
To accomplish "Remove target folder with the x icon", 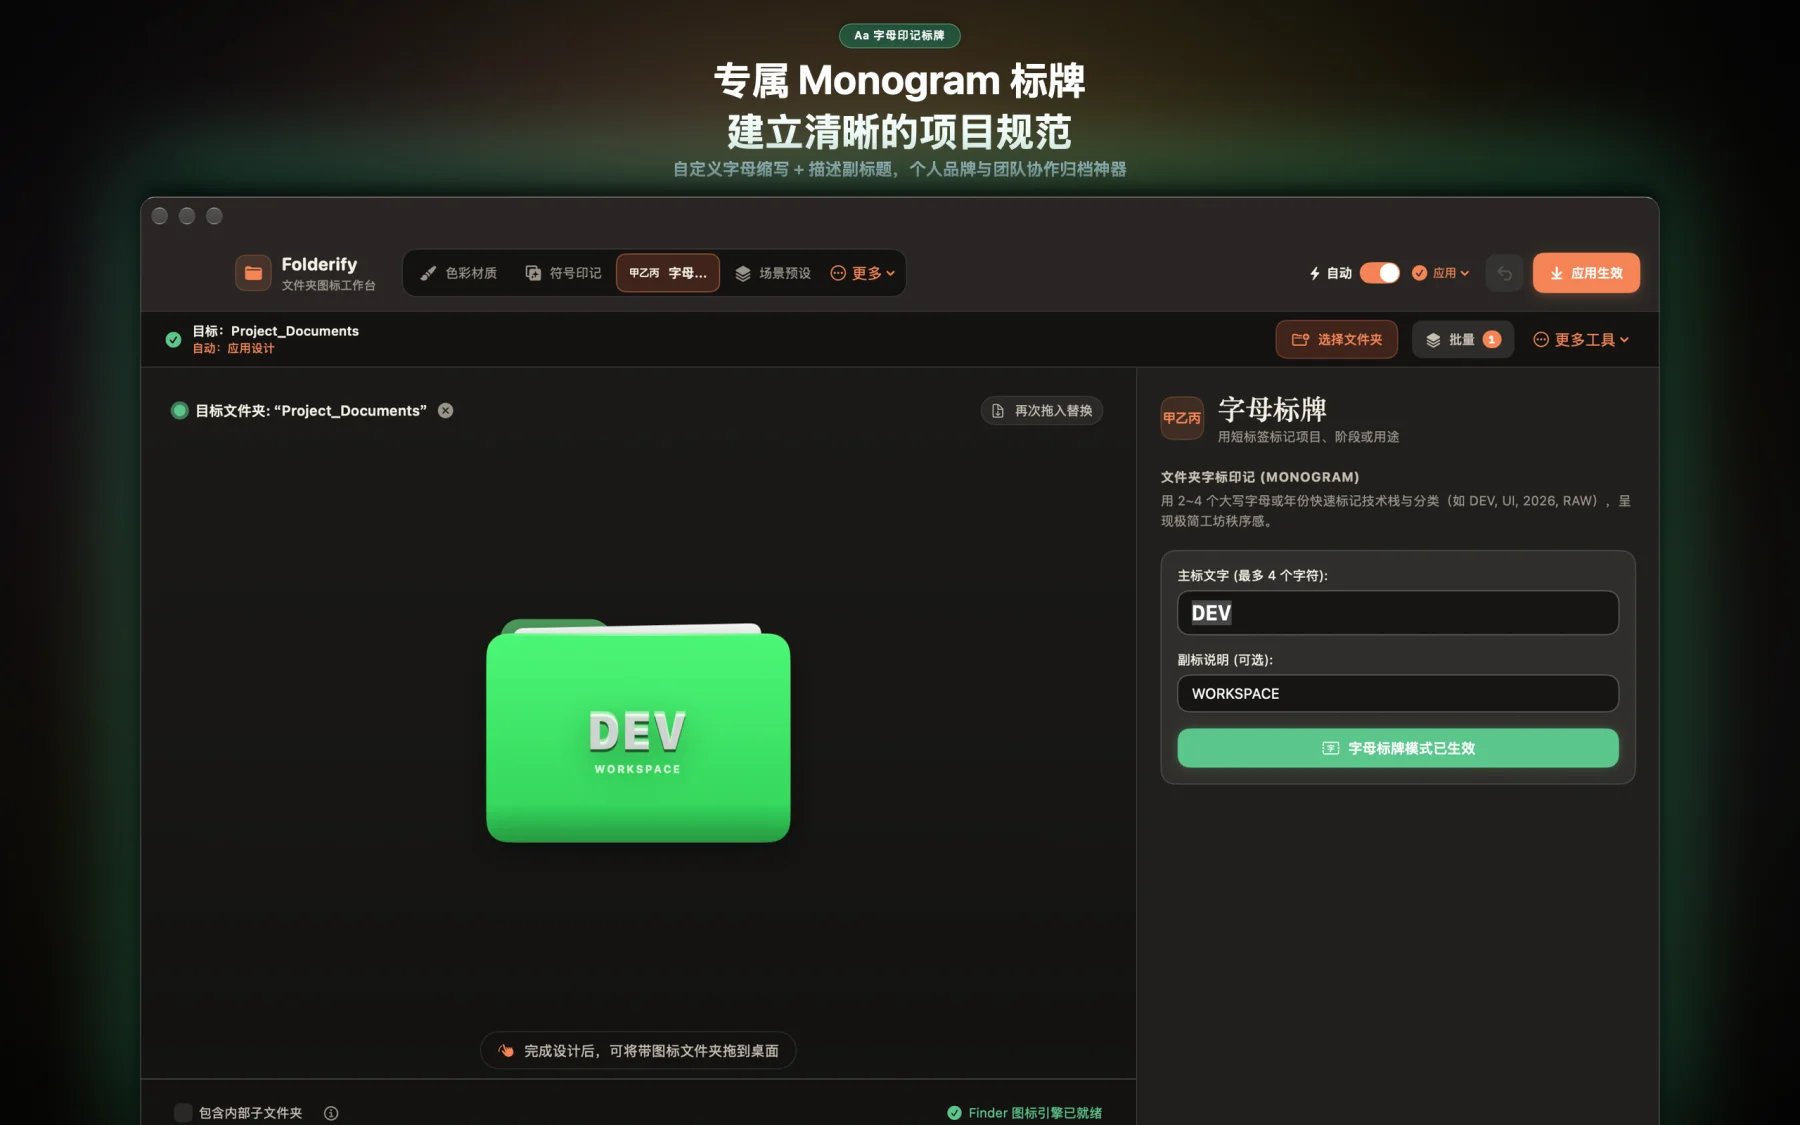I will [446, 411].
